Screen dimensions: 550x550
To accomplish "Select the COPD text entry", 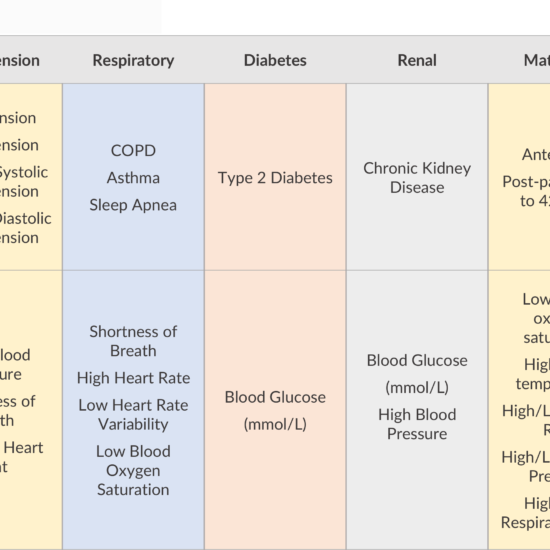I will (x=133, y=151).
